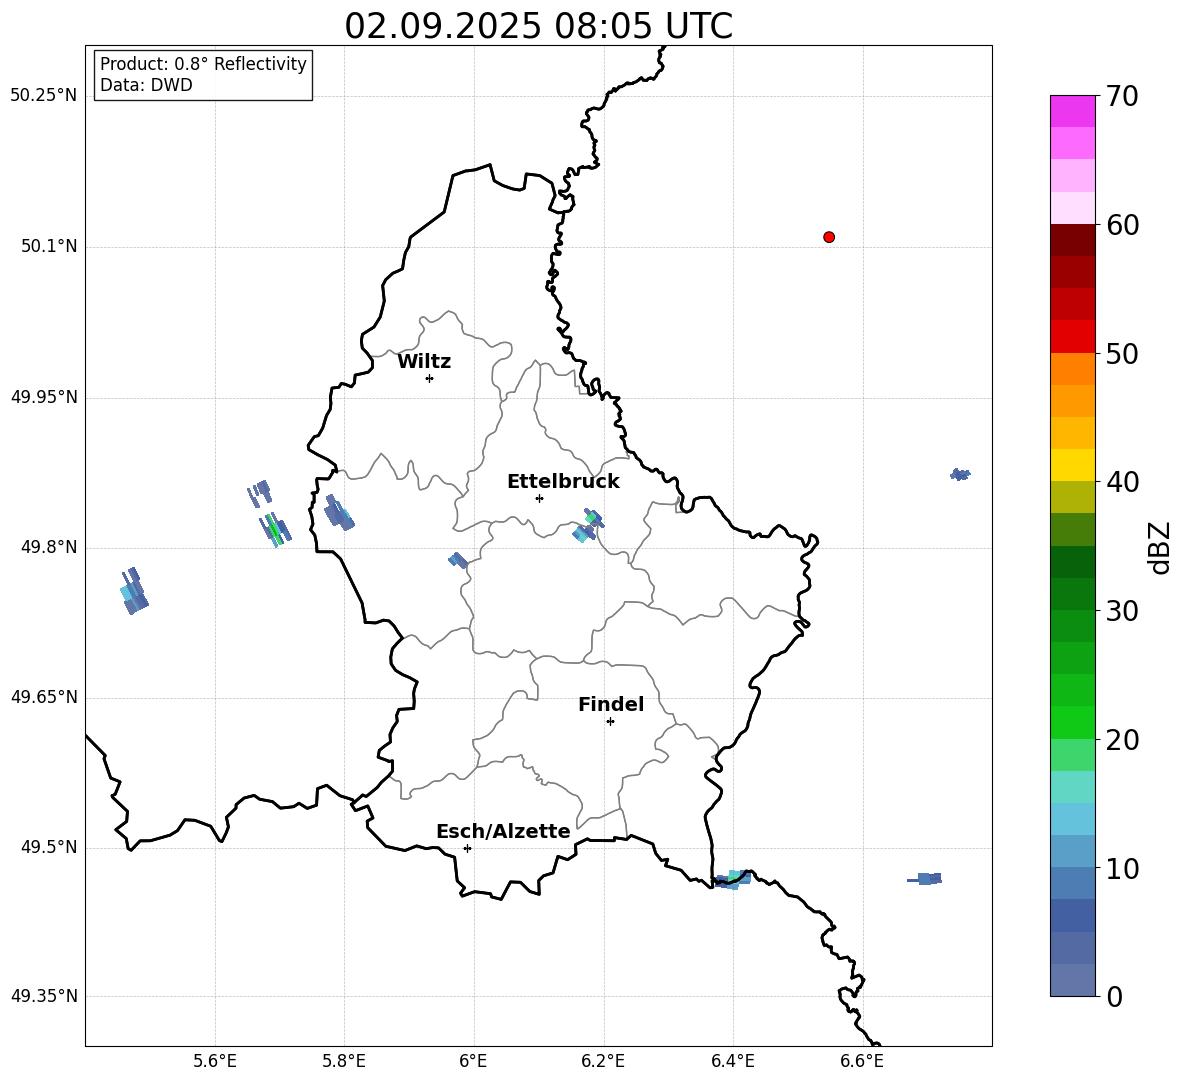Click the small radar echo at far east near 49.87°N
This screenshot has height=1081, width=1184.
click(x=960, y=474)
